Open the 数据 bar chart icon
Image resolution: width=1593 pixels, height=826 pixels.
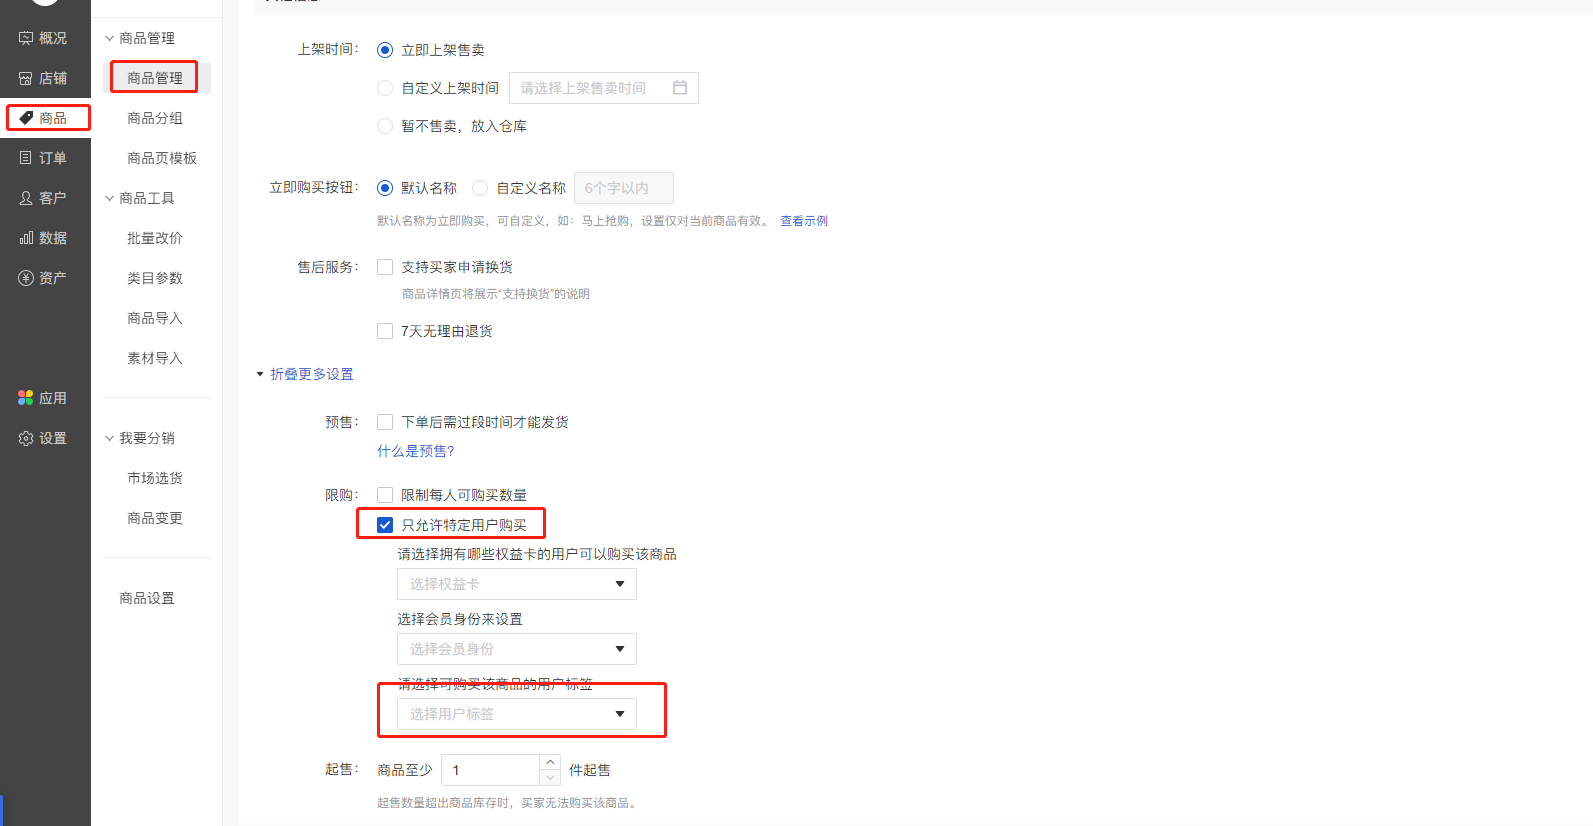[26, 238]
